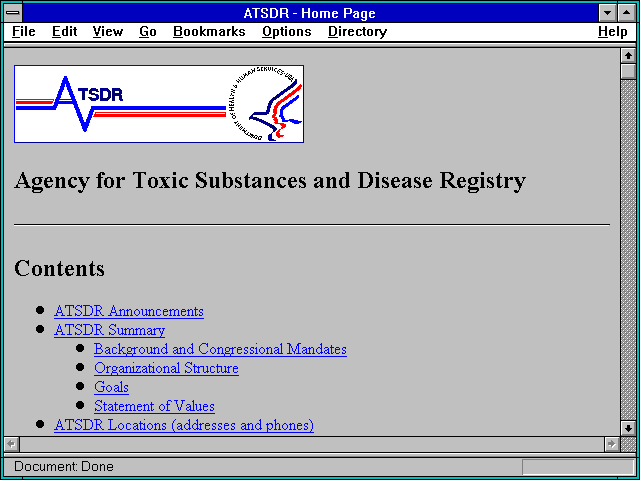Open the Help menu

(613, 32)
